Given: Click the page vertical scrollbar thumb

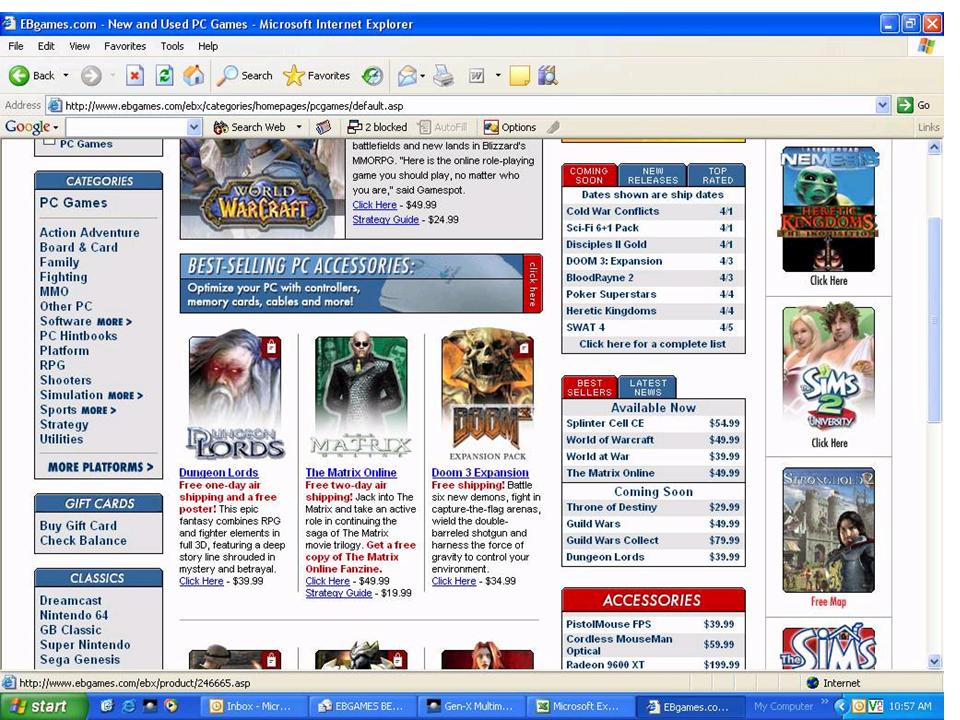Looking at the screenshot, I should (934, 320).
